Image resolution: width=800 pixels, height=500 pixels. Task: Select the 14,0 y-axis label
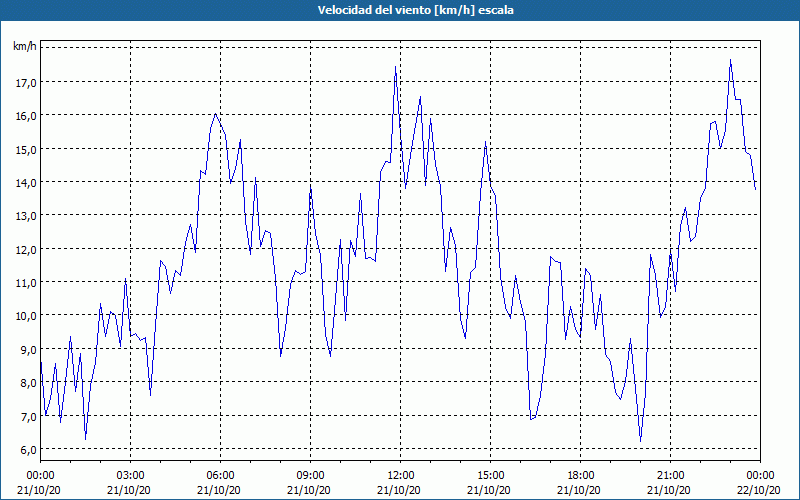coord(26,182)
